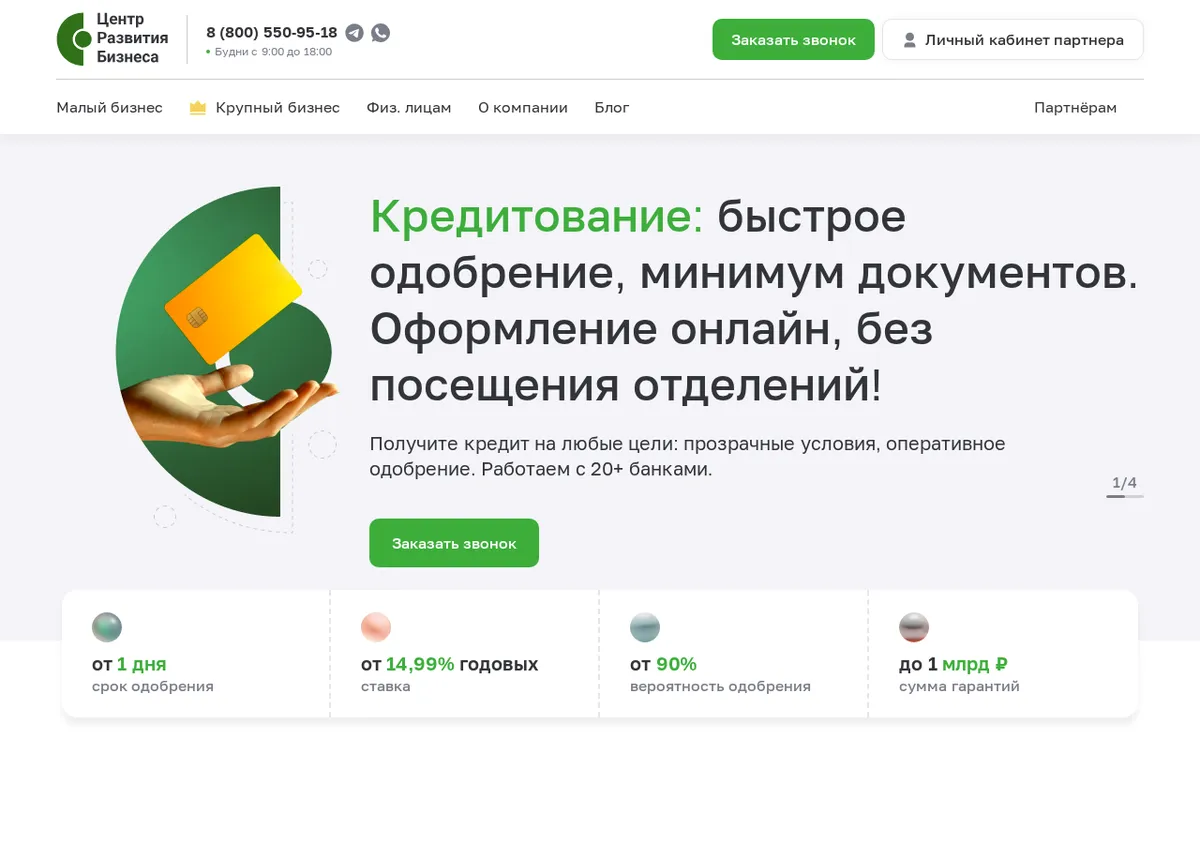Go to the Партнёрам page

[x=1075, y=108]
